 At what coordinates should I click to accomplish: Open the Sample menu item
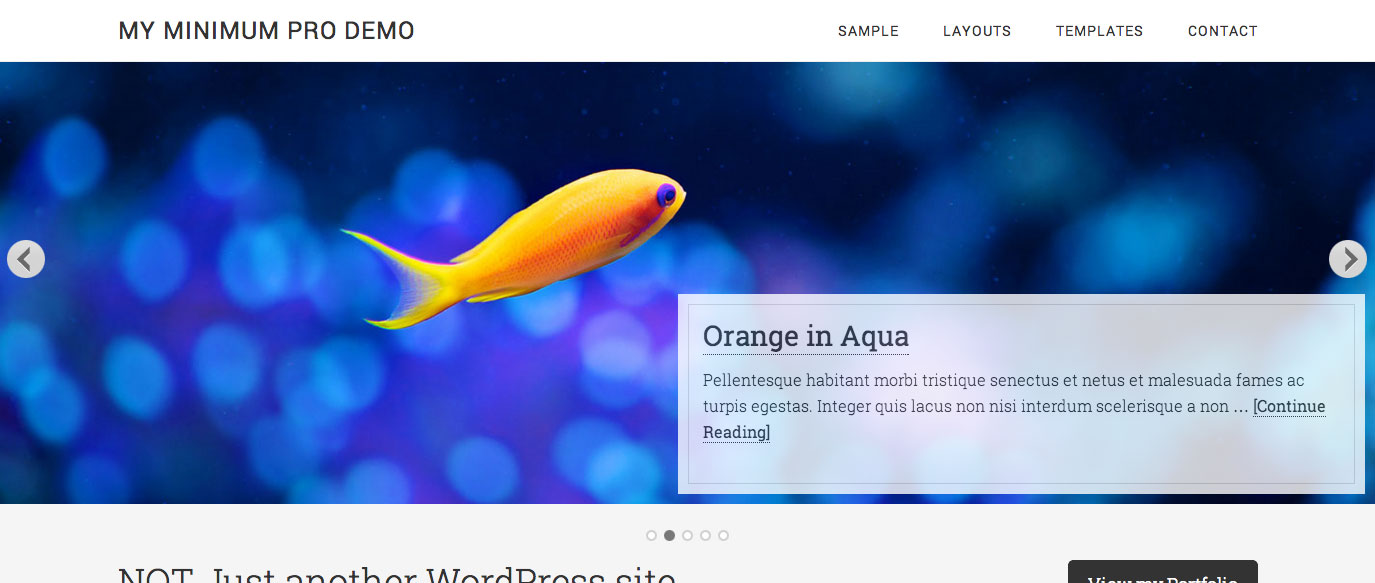pos(868,31)
